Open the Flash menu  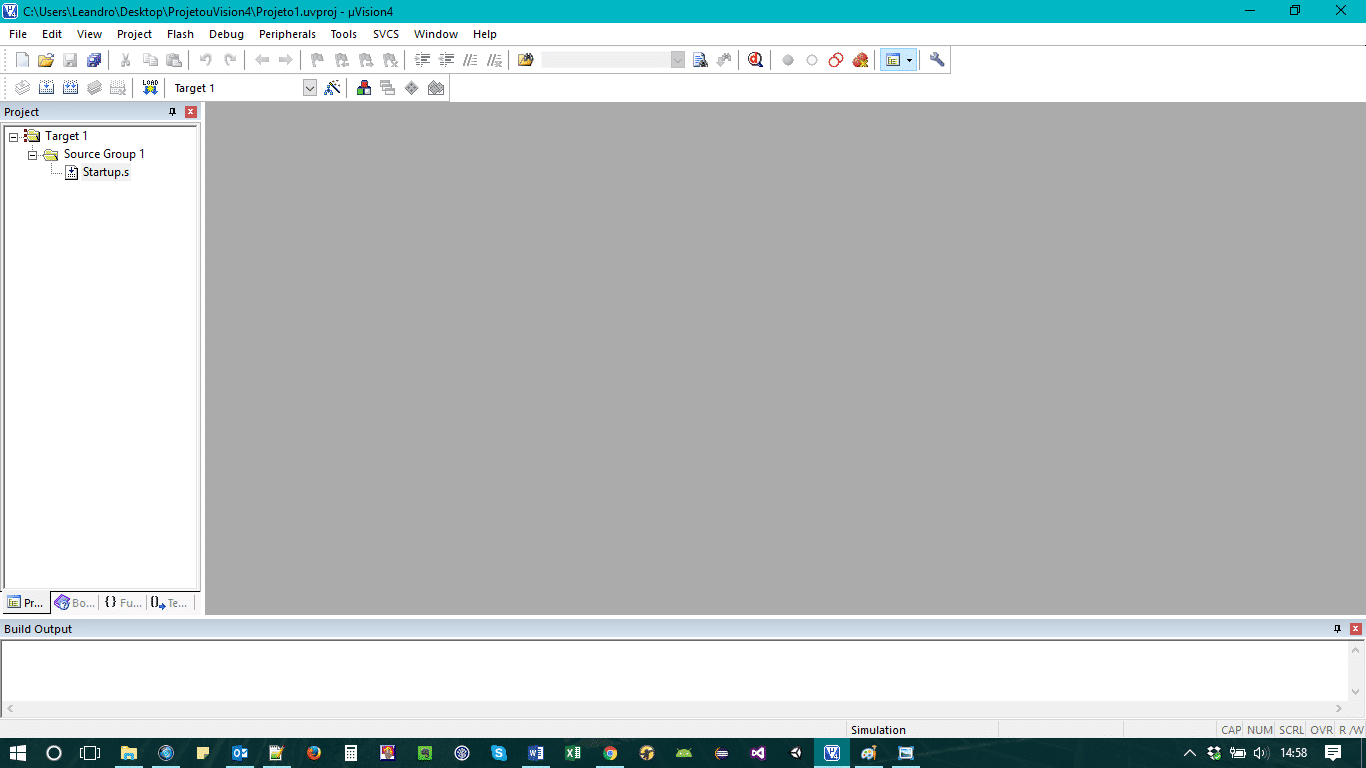click(x=180, y=34)
